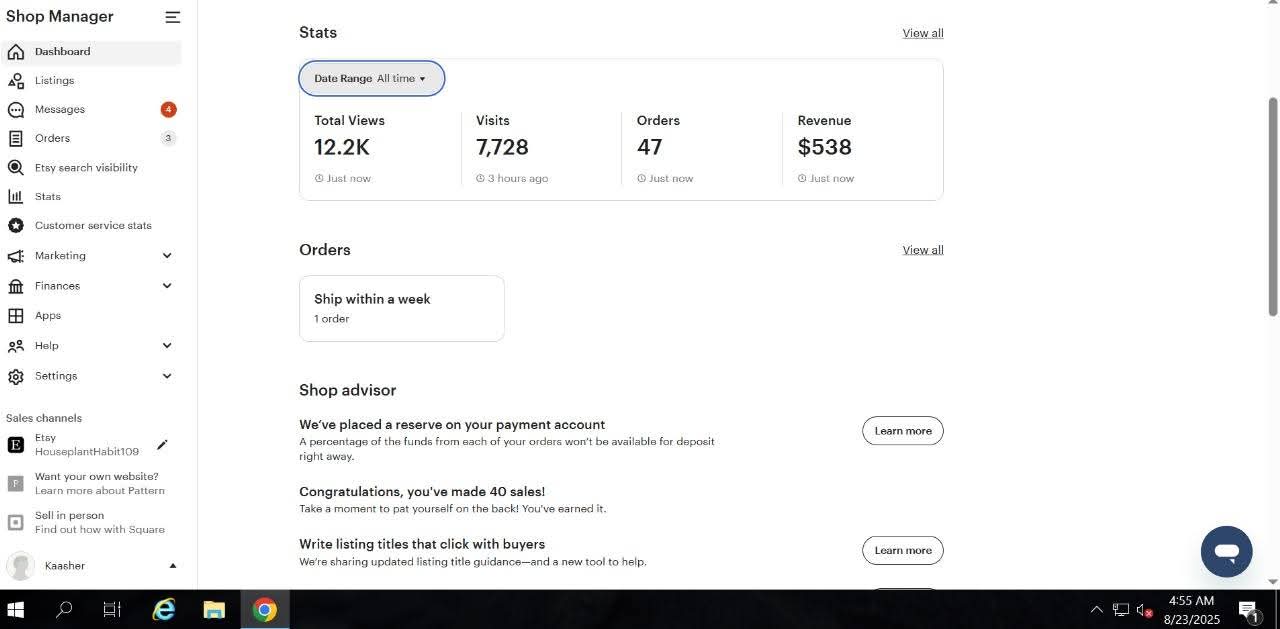This screenshot has height=629, width=1280.
Task: Click the pencil icon beside HouseplantHabit109
Action: pyautogui.click(x=162, y=445)
